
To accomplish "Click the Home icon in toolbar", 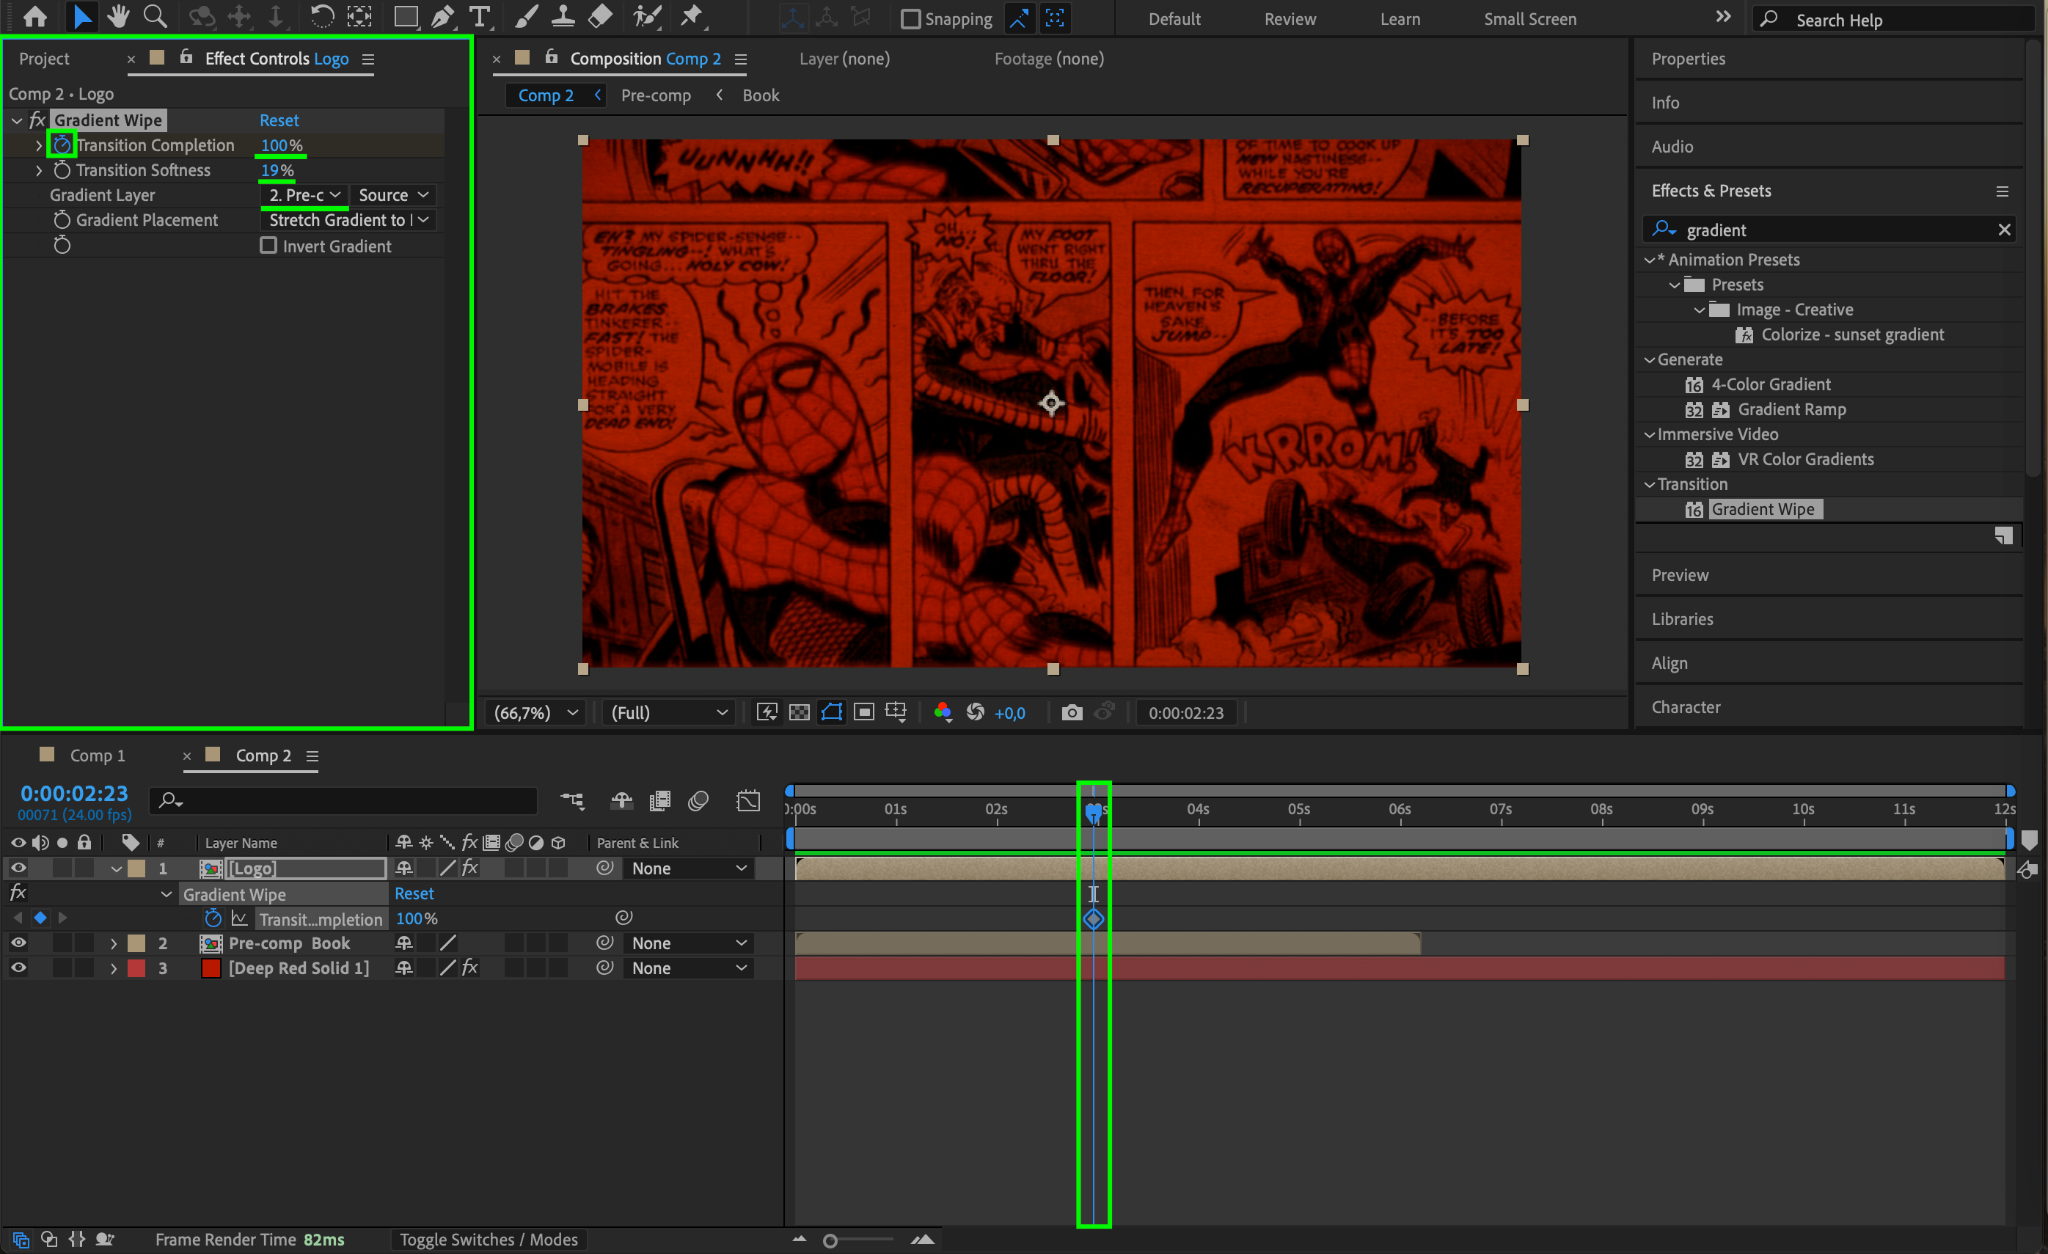I will (x=35, y=17).
